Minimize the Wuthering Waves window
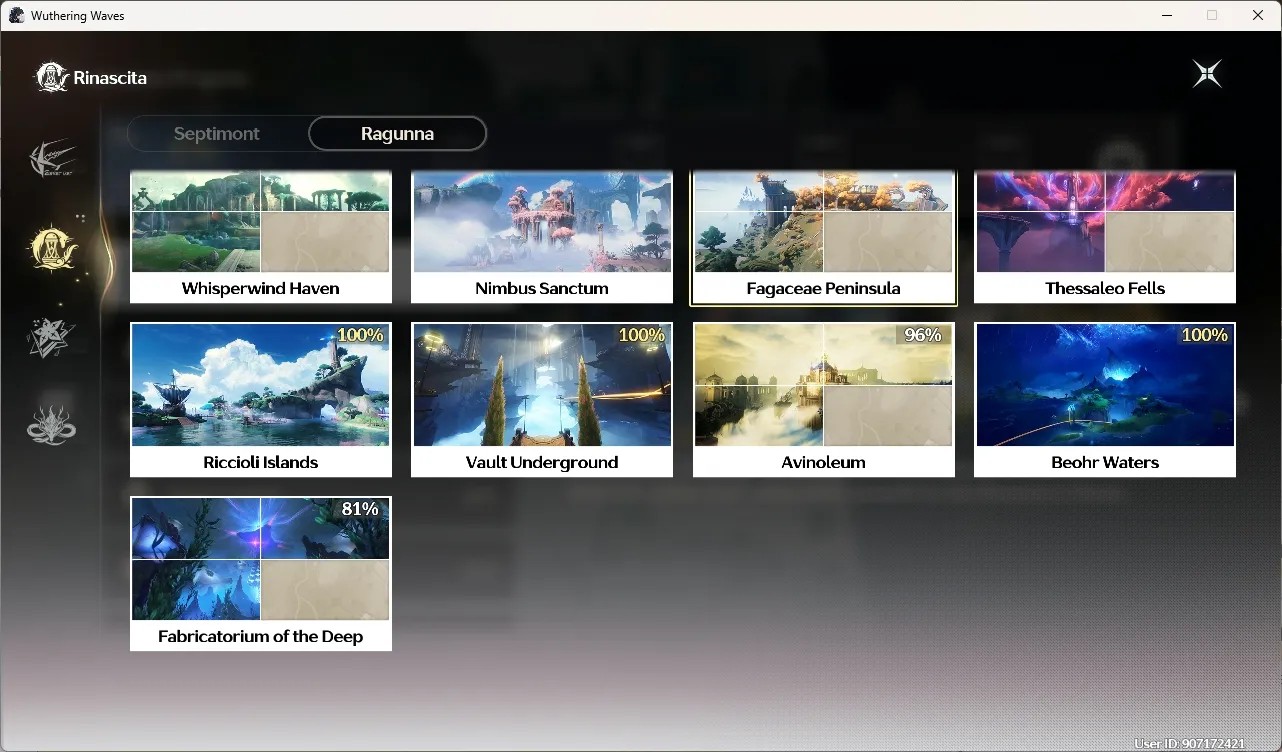This screenshot has width=1282, height=752. (x=1167, y=15)
